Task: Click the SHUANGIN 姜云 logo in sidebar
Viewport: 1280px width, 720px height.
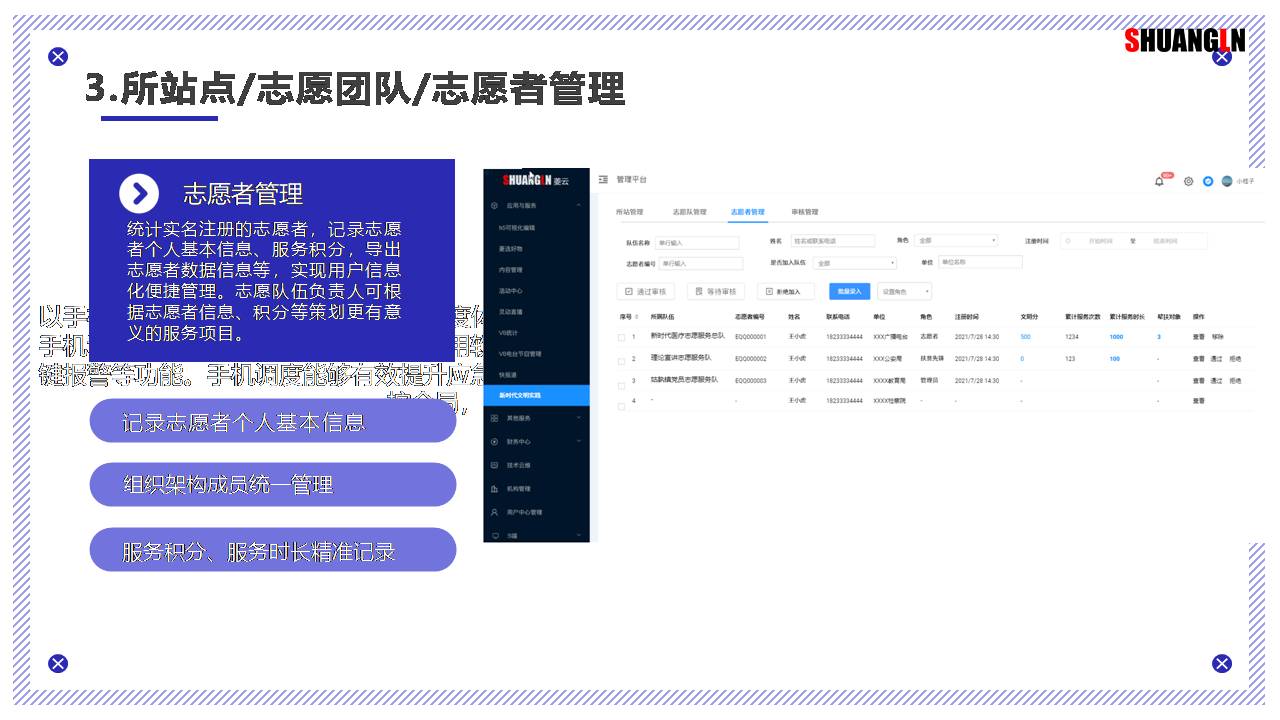Action: [x=535, y=180]
